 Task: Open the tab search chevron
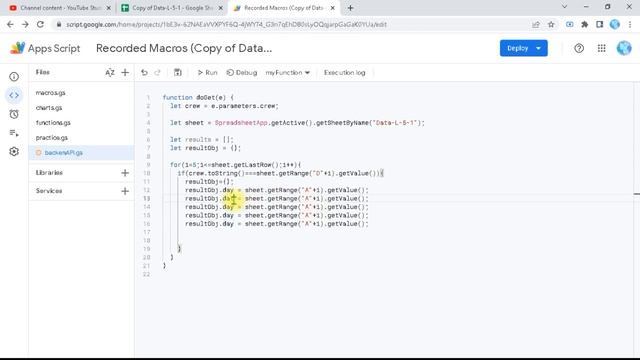564,7
